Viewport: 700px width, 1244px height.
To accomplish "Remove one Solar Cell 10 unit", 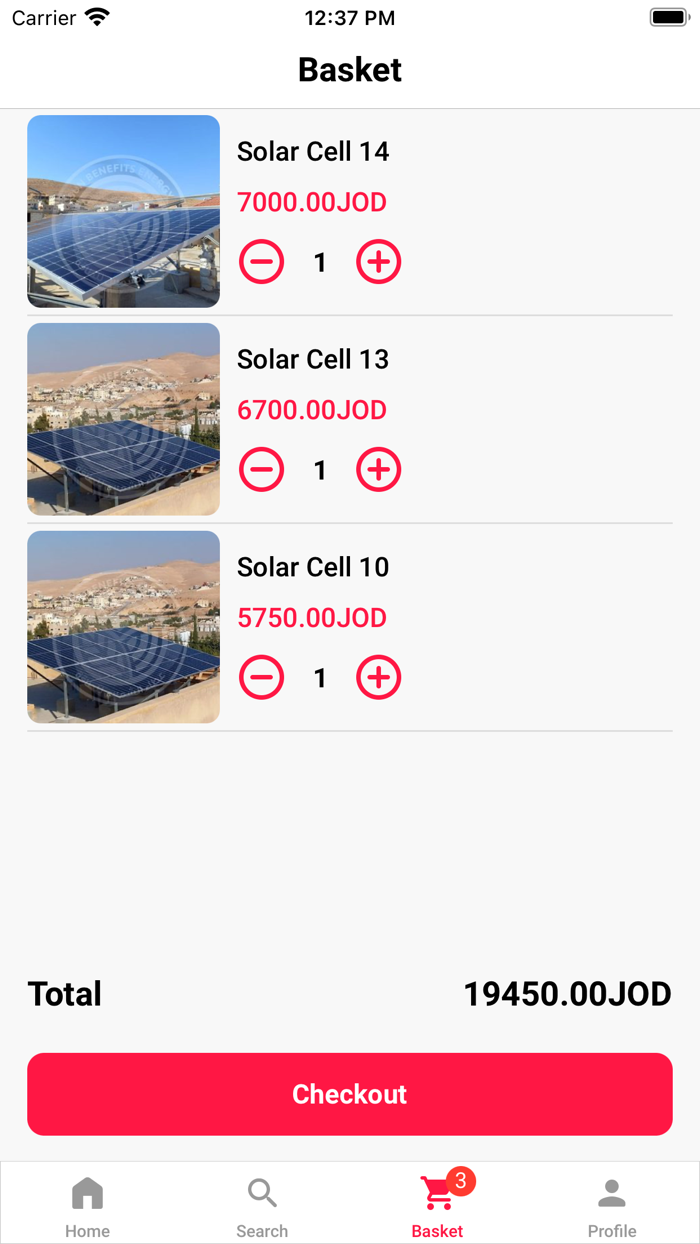I will pos(262,678).
